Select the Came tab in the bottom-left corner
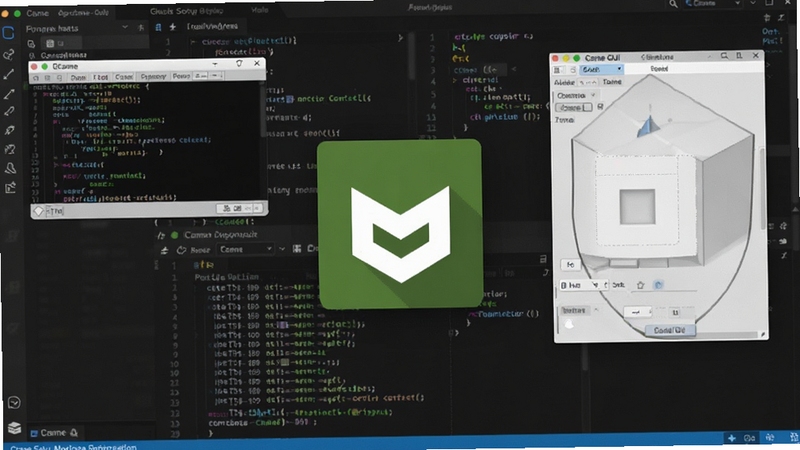 click(55, 433)
